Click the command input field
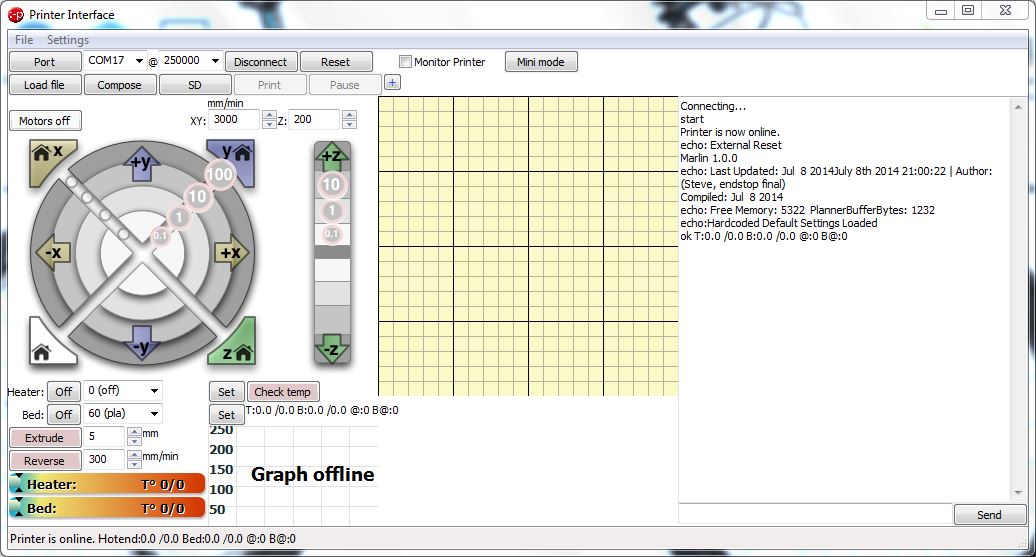The width and height of the screenshot is (1036, 557). (x=816, y=513)
